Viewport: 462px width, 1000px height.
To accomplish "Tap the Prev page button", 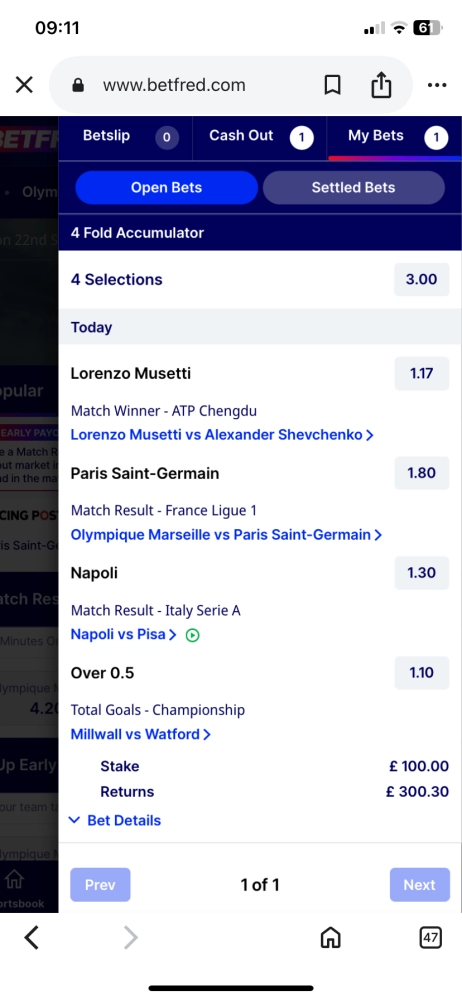I will point(100,885).
